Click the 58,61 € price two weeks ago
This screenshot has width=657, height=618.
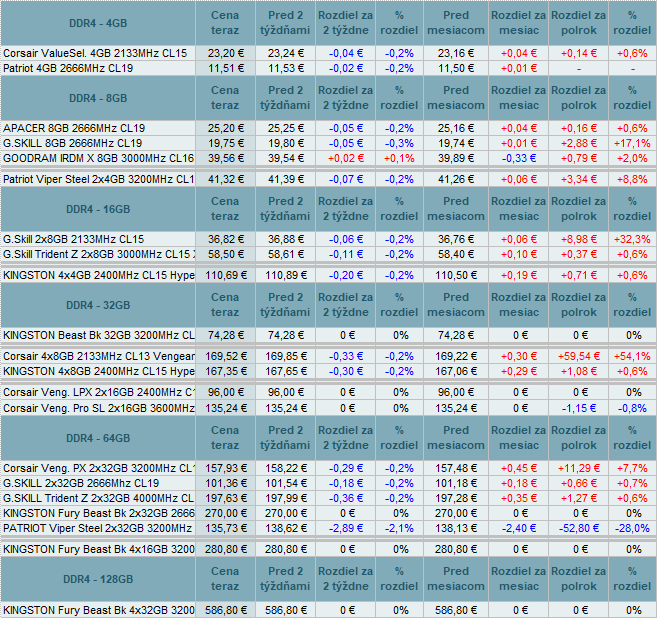[x=285, y=254]
